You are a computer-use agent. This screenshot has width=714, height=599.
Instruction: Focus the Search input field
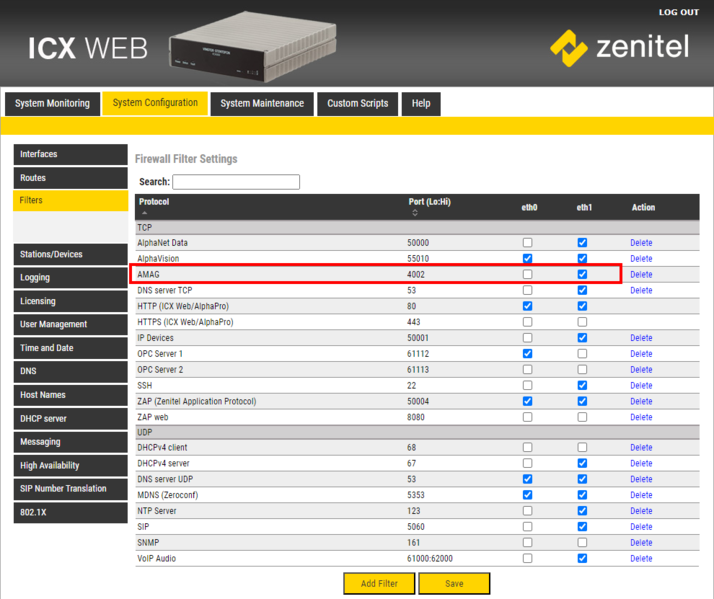click(x=236, y=182)
